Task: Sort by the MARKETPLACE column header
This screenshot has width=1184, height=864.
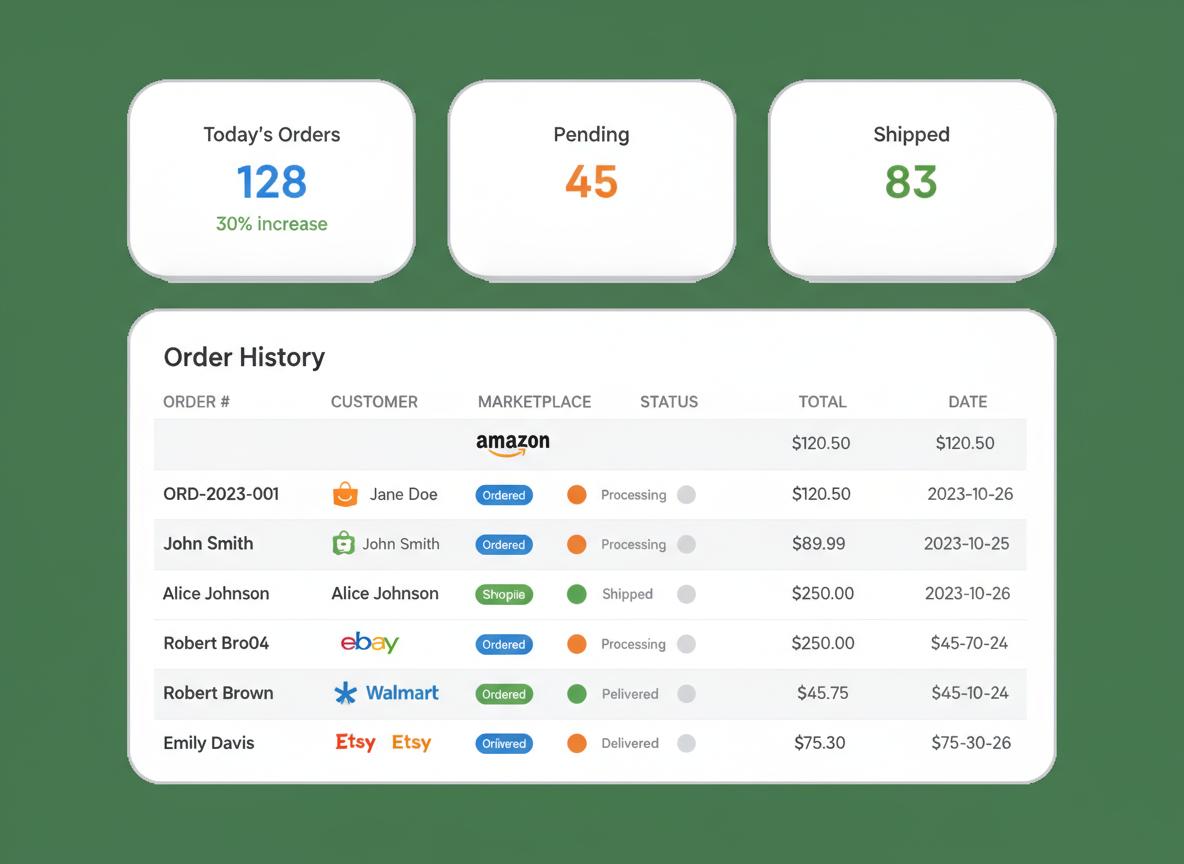Action: tap(535, 402)
